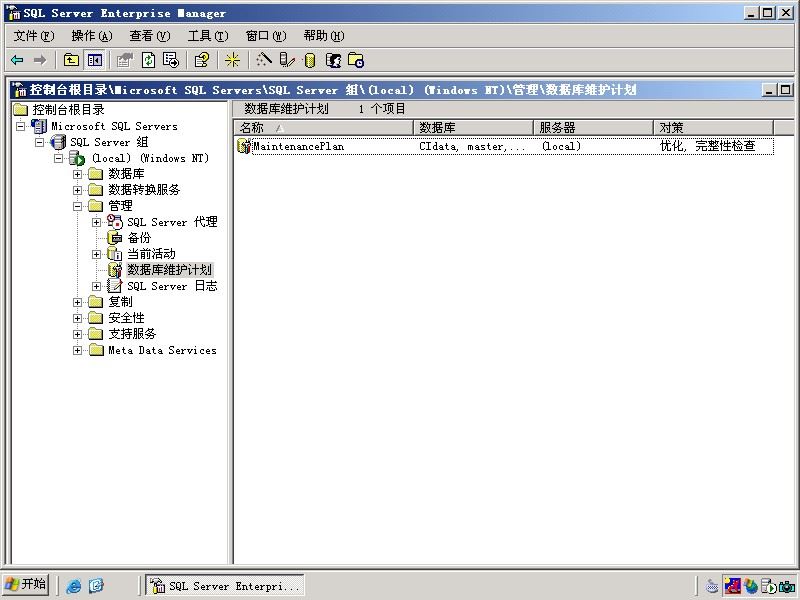800x600 pixels.
Task: Click the Back arrow toolbar icon
Action: click(x=17, y=60)
